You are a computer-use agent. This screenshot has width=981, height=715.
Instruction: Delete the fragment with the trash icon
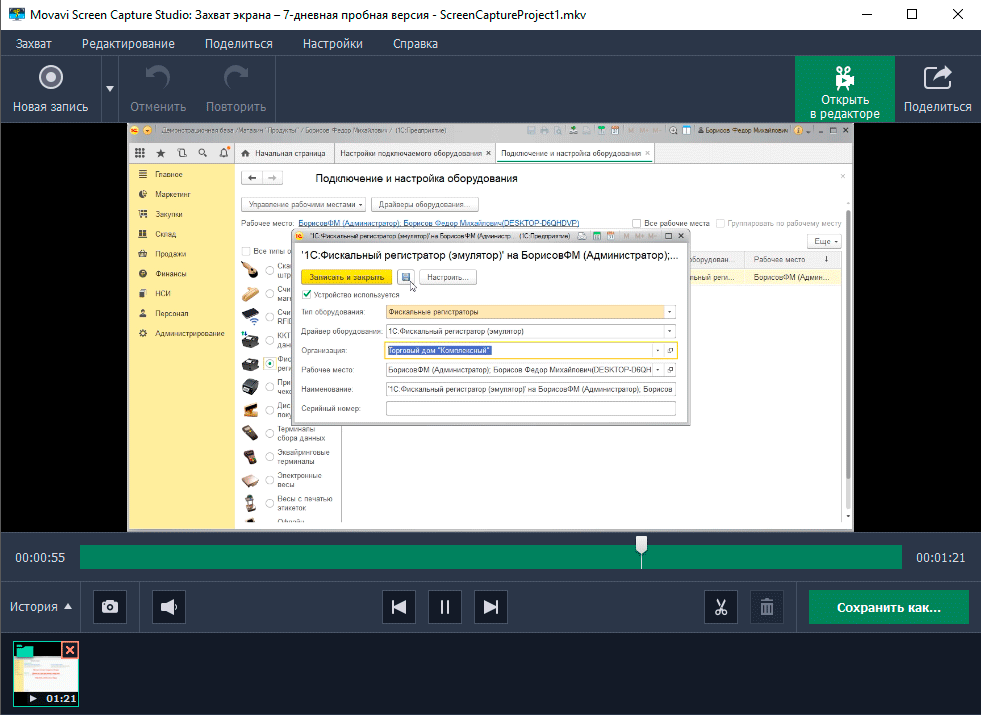click(767, 606)
